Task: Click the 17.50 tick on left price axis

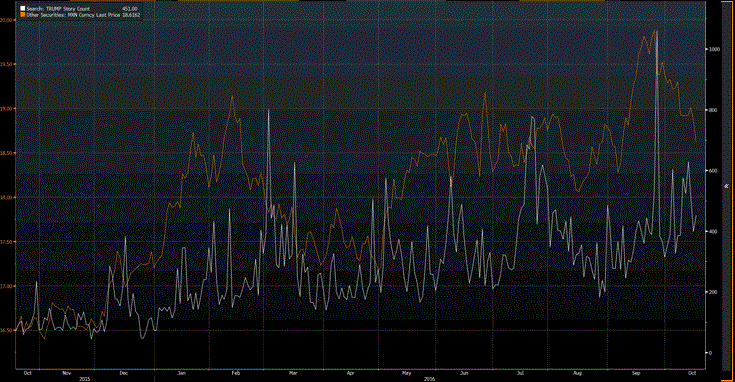Action: click(6, 241)
